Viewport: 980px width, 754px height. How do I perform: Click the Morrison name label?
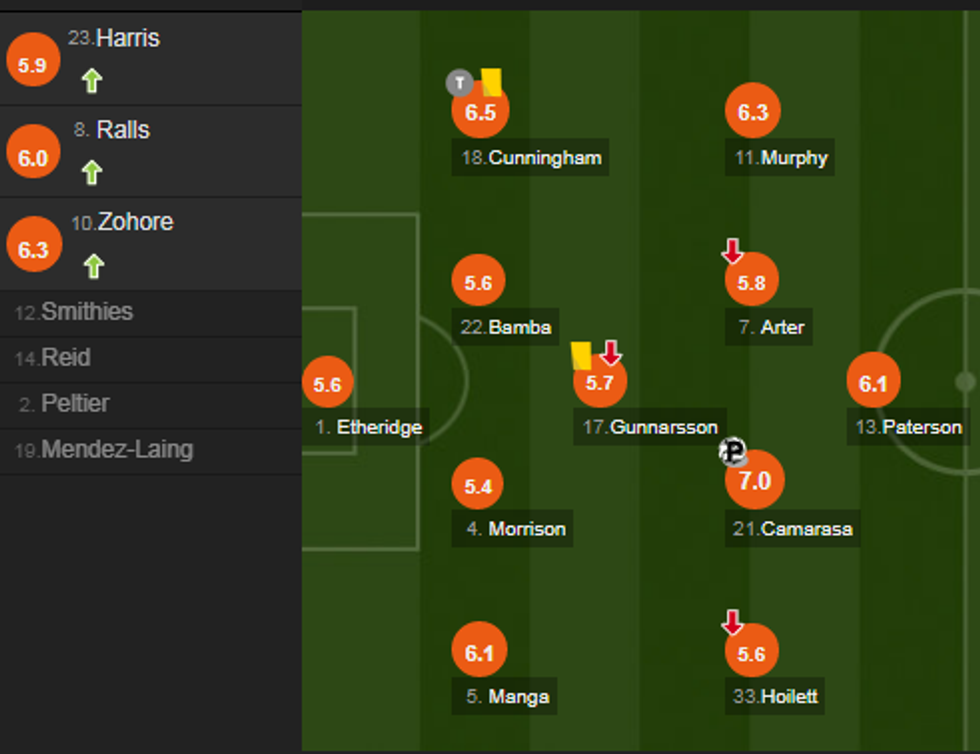(526, 529)
